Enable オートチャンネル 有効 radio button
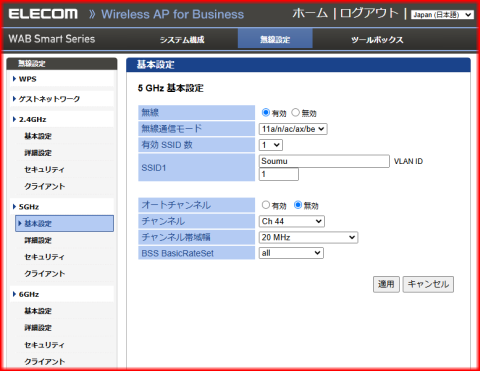Screen dimensions: 480x371 pos(266,205)
